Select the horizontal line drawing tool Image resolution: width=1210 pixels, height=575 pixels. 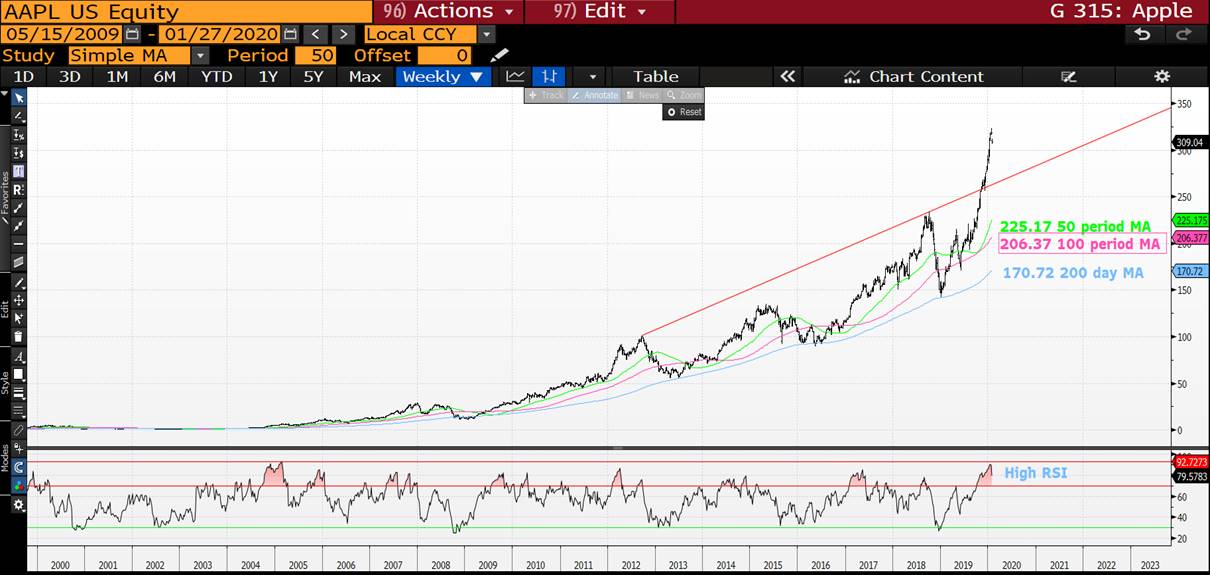[18, 244]
